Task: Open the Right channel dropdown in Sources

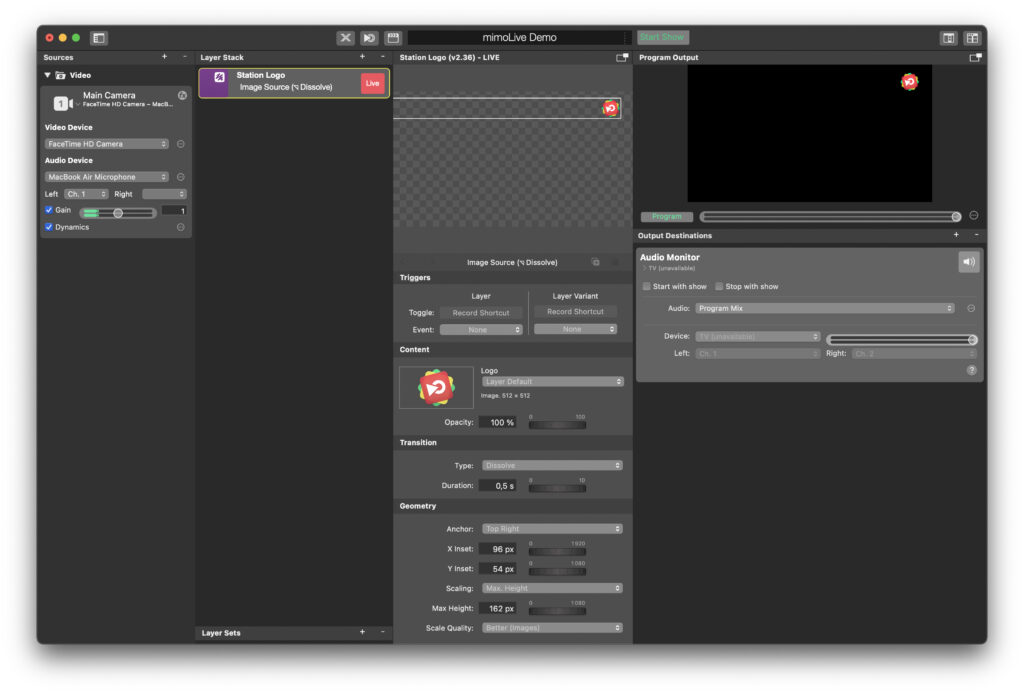Action: 165,194
